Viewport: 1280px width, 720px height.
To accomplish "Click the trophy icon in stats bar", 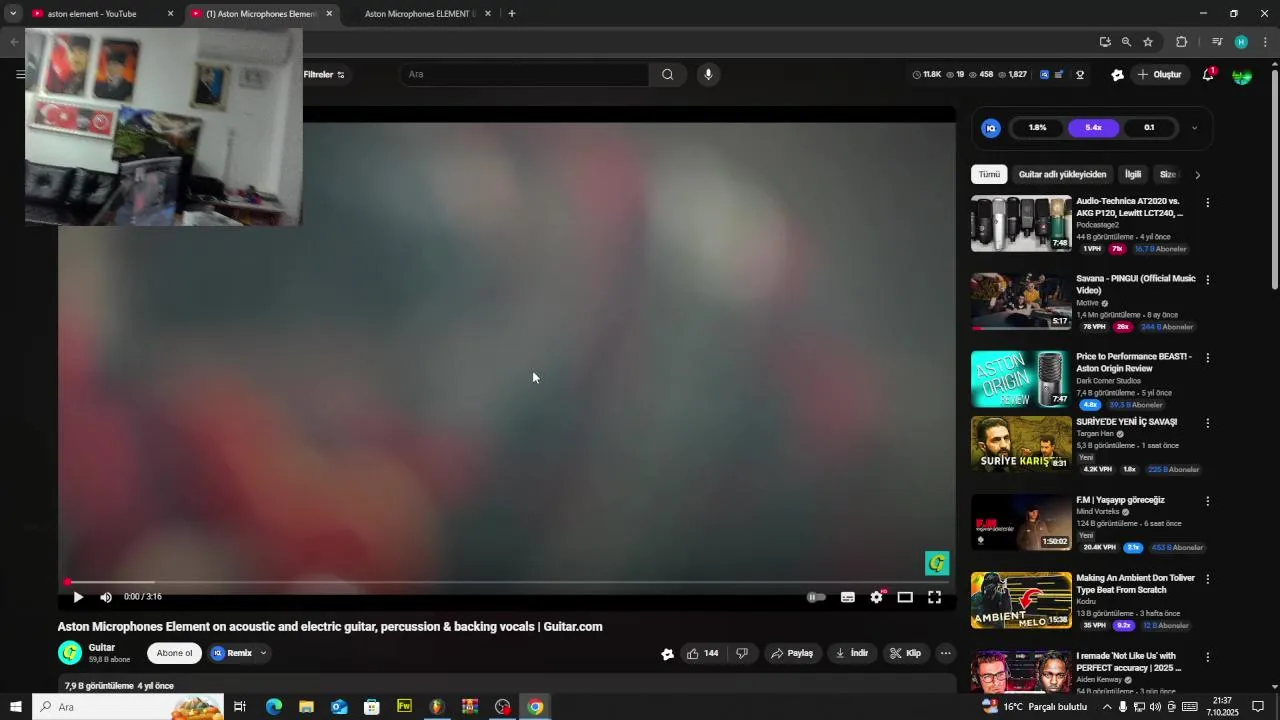I will [1080, 75].
